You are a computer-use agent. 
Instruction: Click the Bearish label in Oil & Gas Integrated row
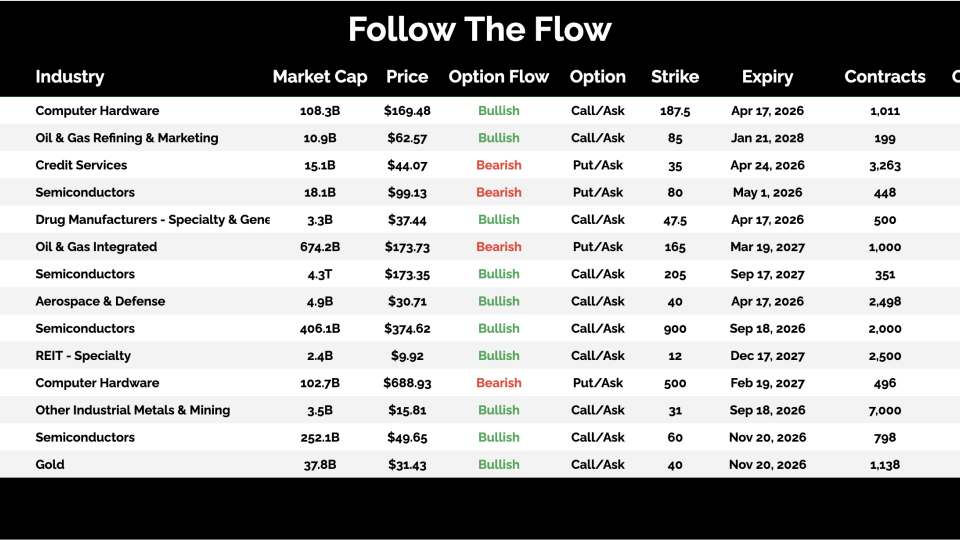tap(498, 247)
